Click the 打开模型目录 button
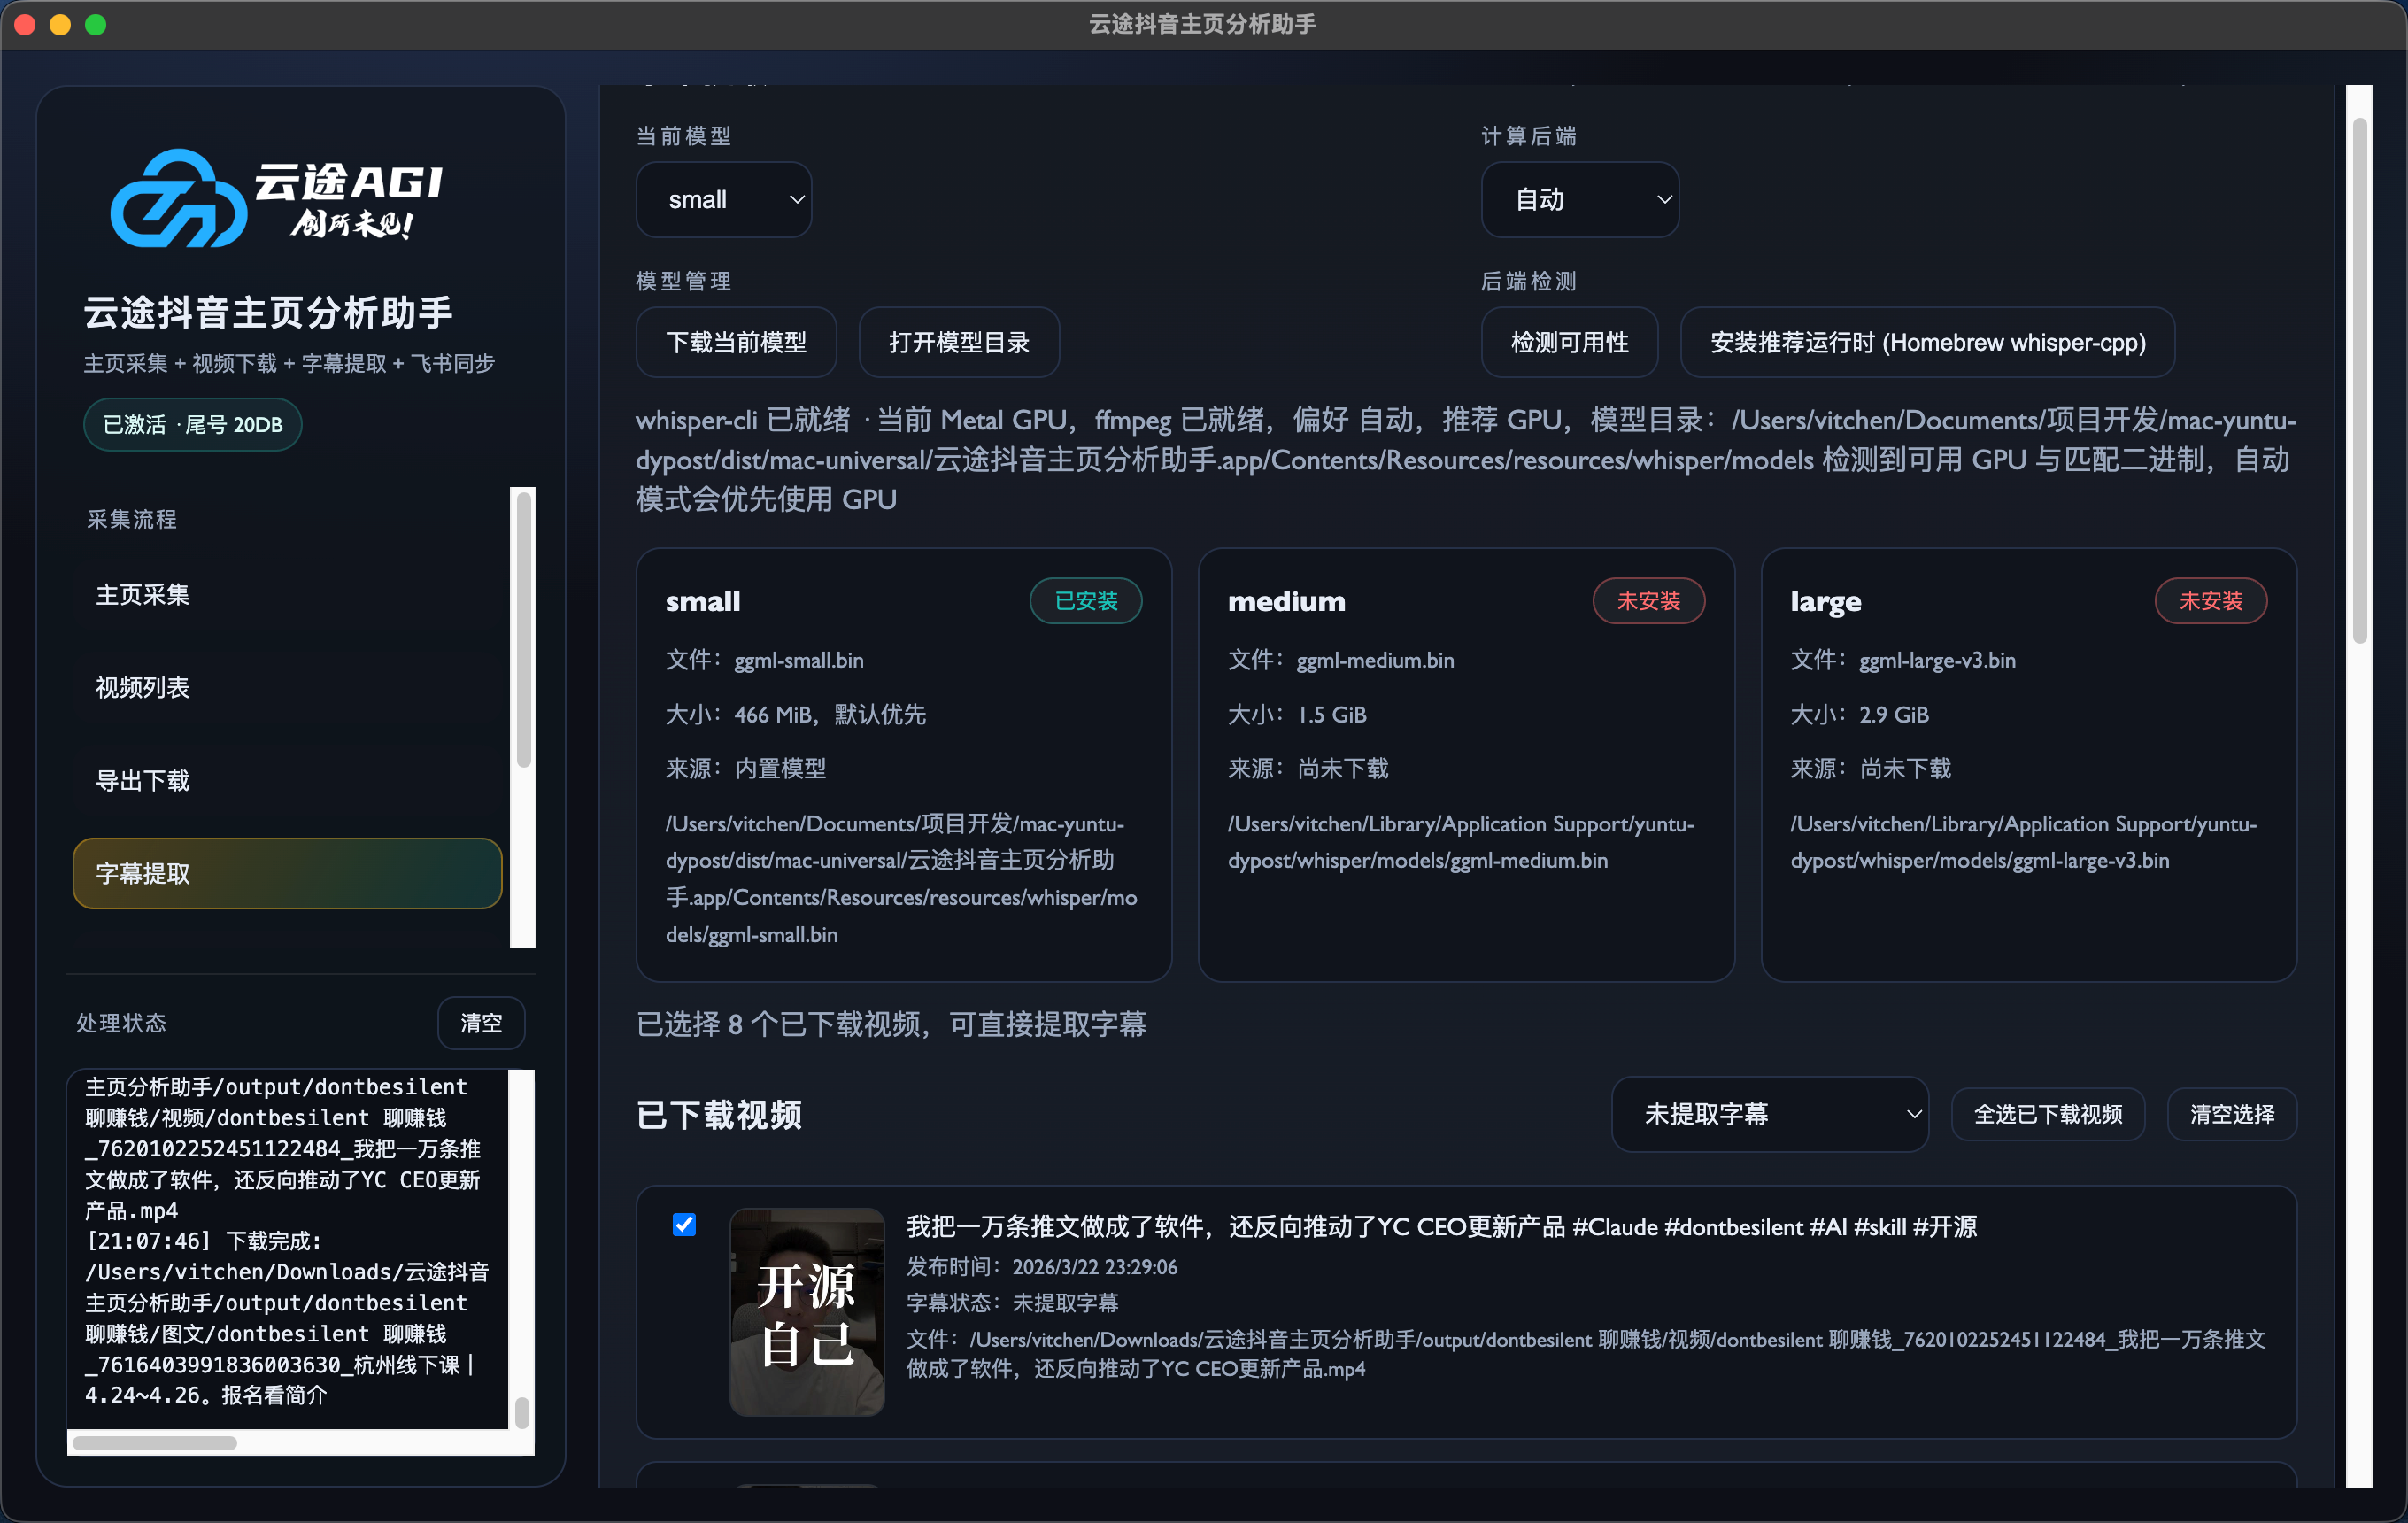The image size is (2408, 1523). click(x=958, y=341)
